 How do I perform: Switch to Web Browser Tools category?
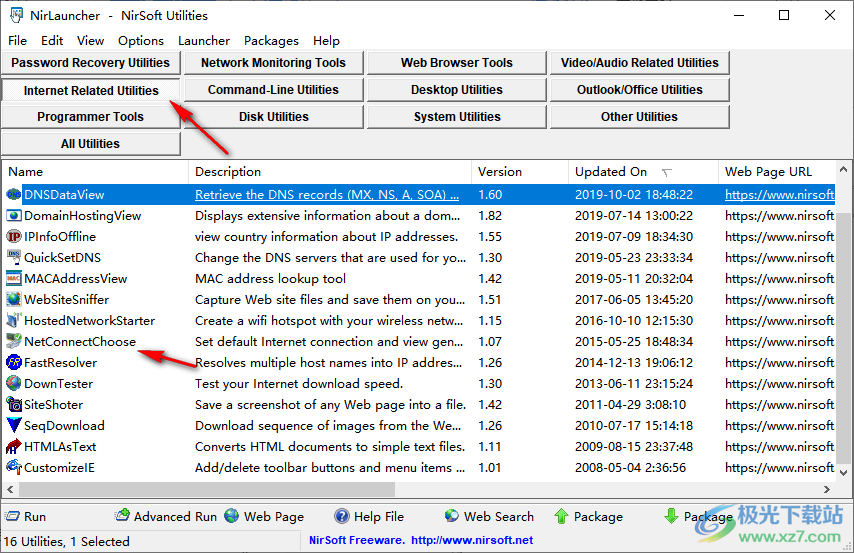(x=456, y=63)
